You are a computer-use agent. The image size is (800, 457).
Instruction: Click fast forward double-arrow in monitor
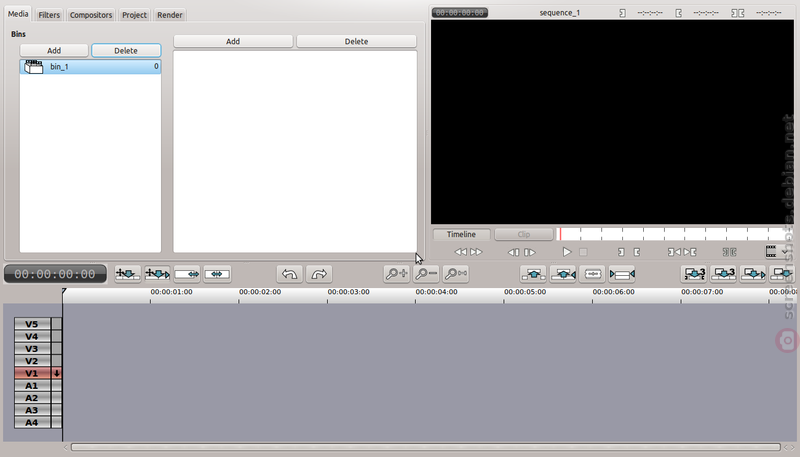[x=476, y=252]
